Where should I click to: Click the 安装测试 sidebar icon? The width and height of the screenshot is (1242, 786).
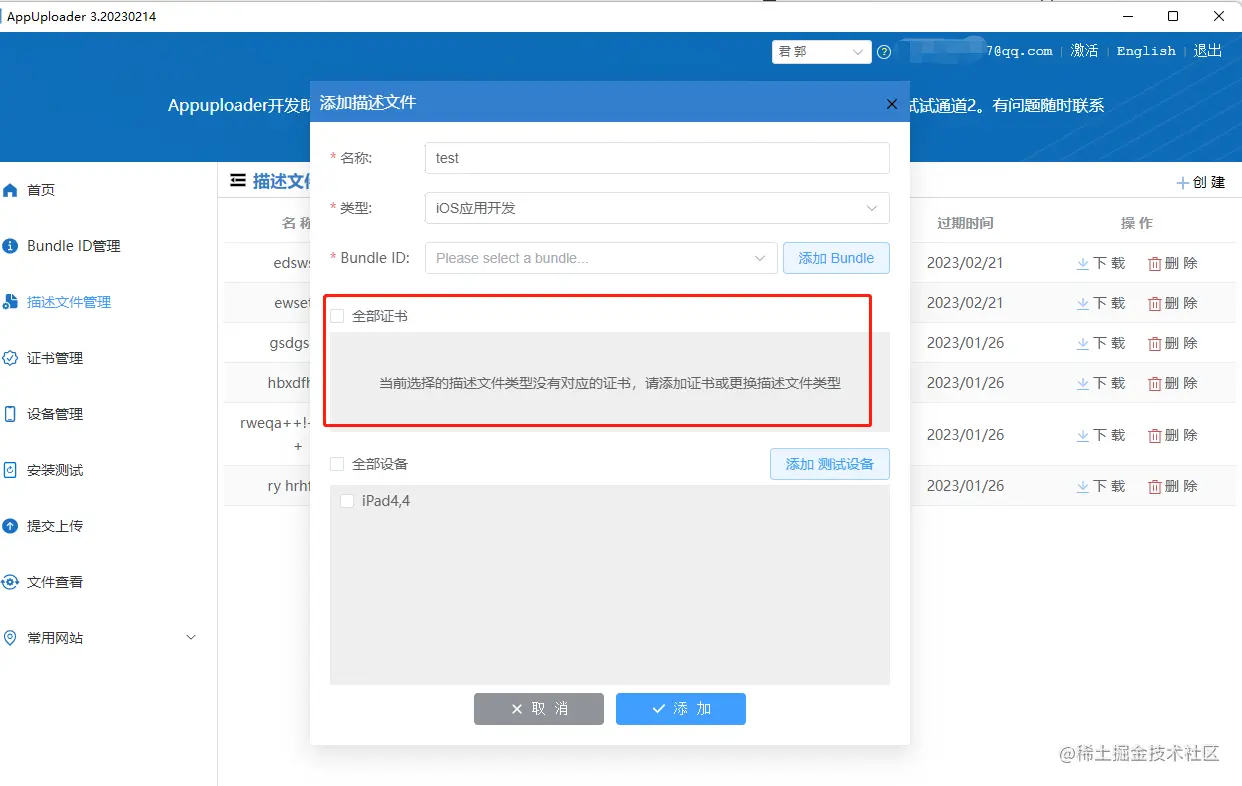coord(11,470)
